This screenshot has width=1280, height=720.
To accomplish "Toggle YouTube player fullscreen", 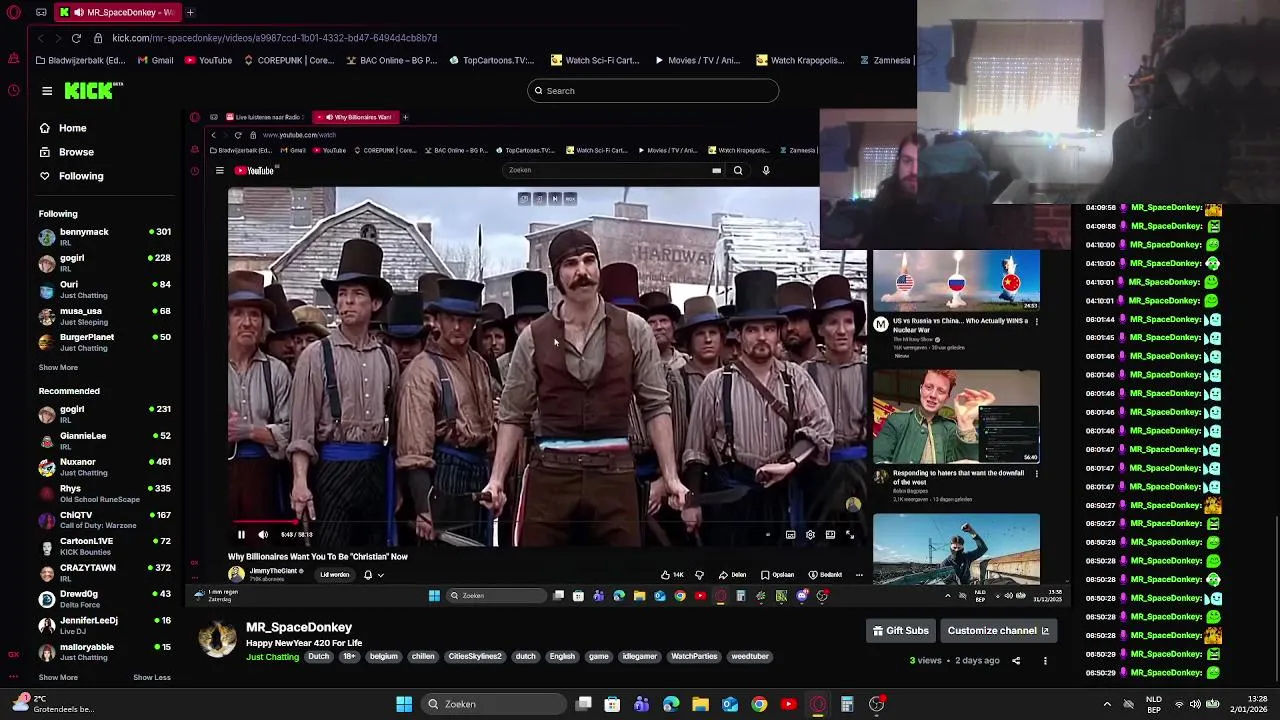I will [x=850, y=535].
